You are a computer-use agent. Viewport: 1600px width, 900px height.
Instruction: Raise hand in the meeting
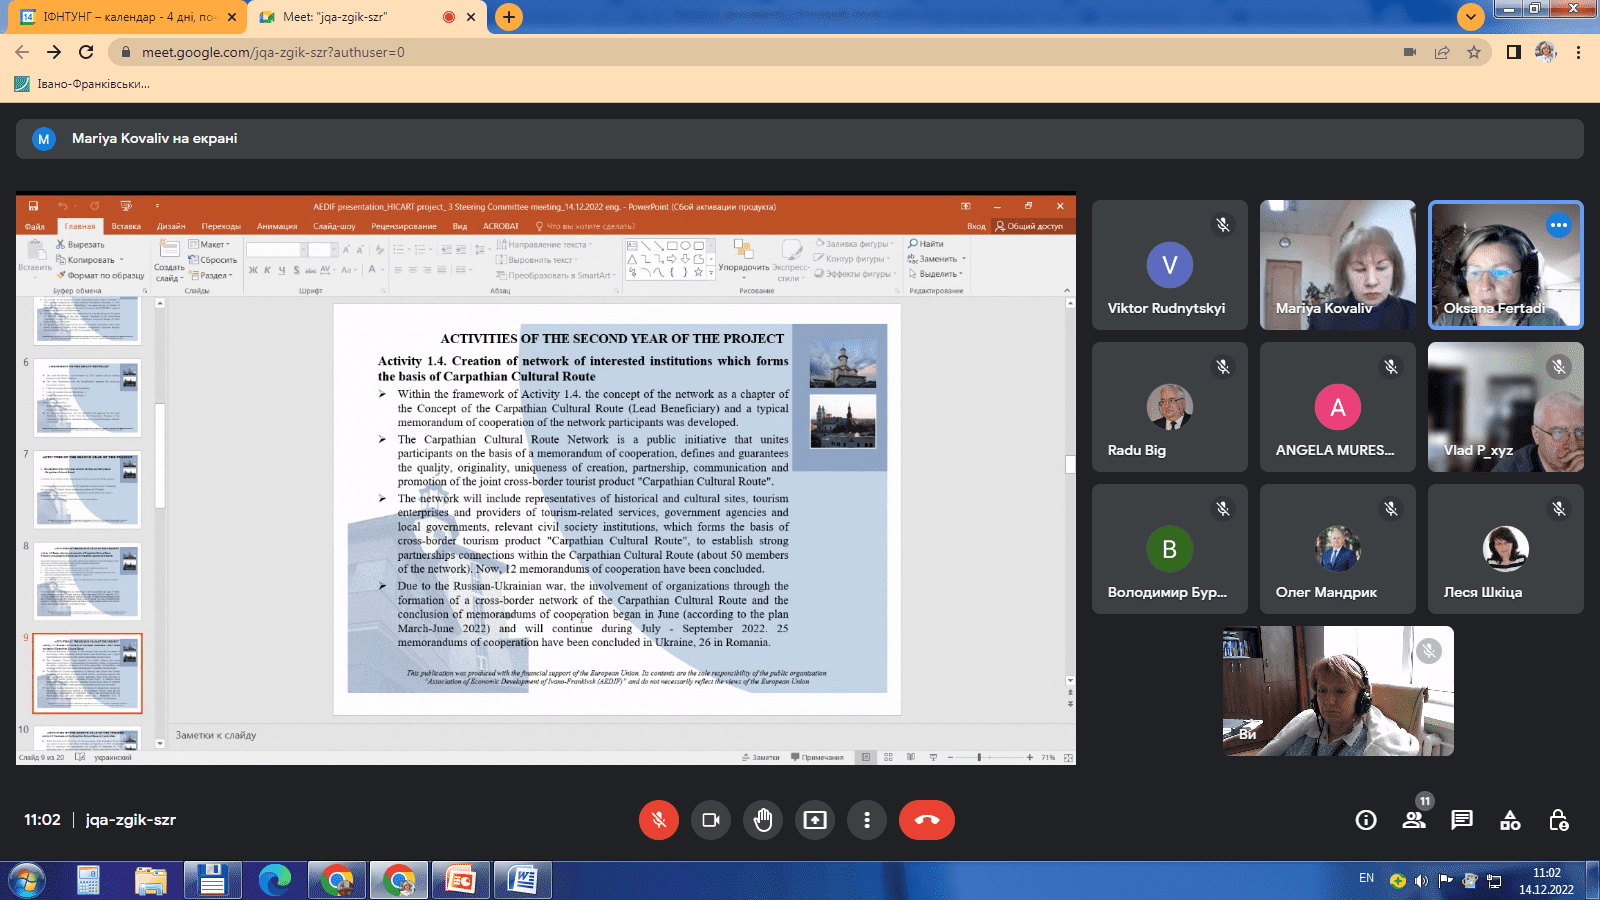tap(763, 820)
